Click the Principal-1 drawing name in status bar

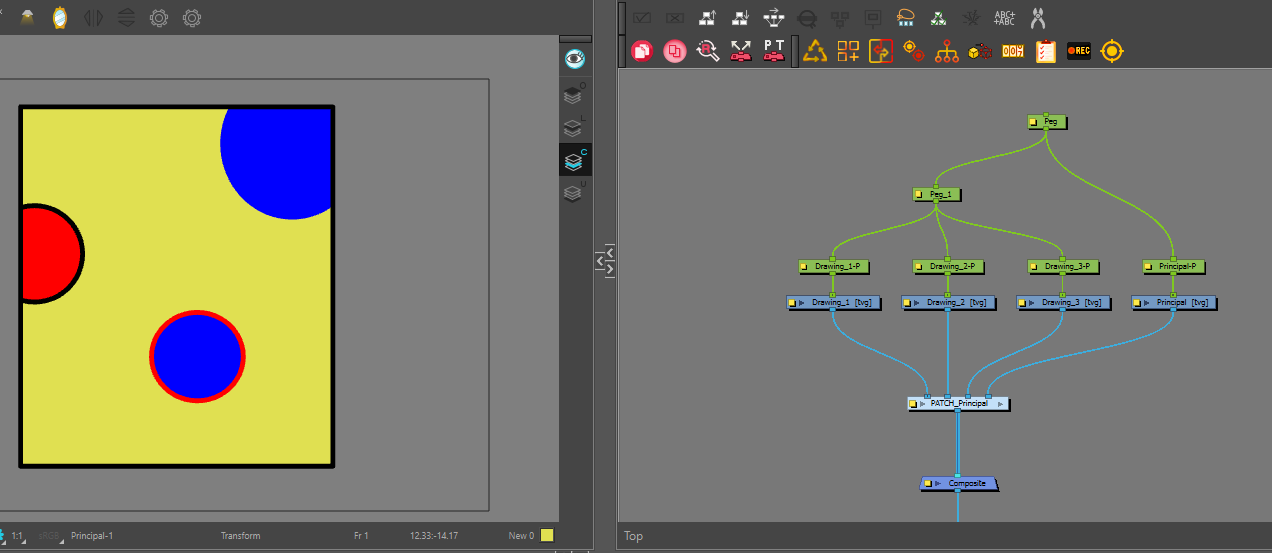(92, 536)
